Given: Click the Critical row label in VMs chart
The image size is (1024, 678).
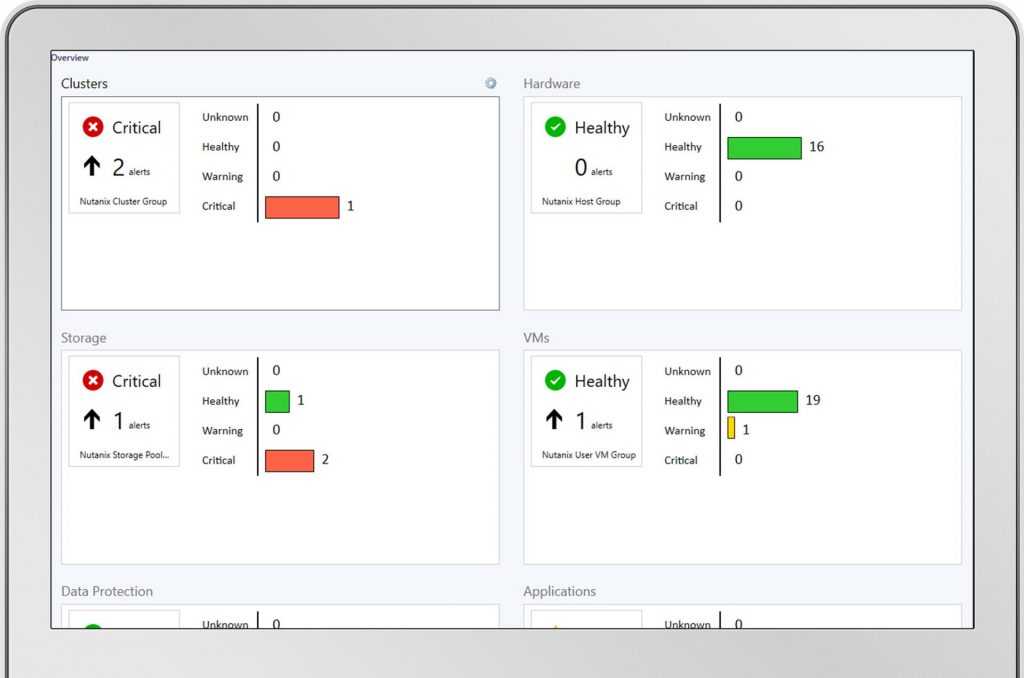Looking at the screenshot, I should (681, 460).
